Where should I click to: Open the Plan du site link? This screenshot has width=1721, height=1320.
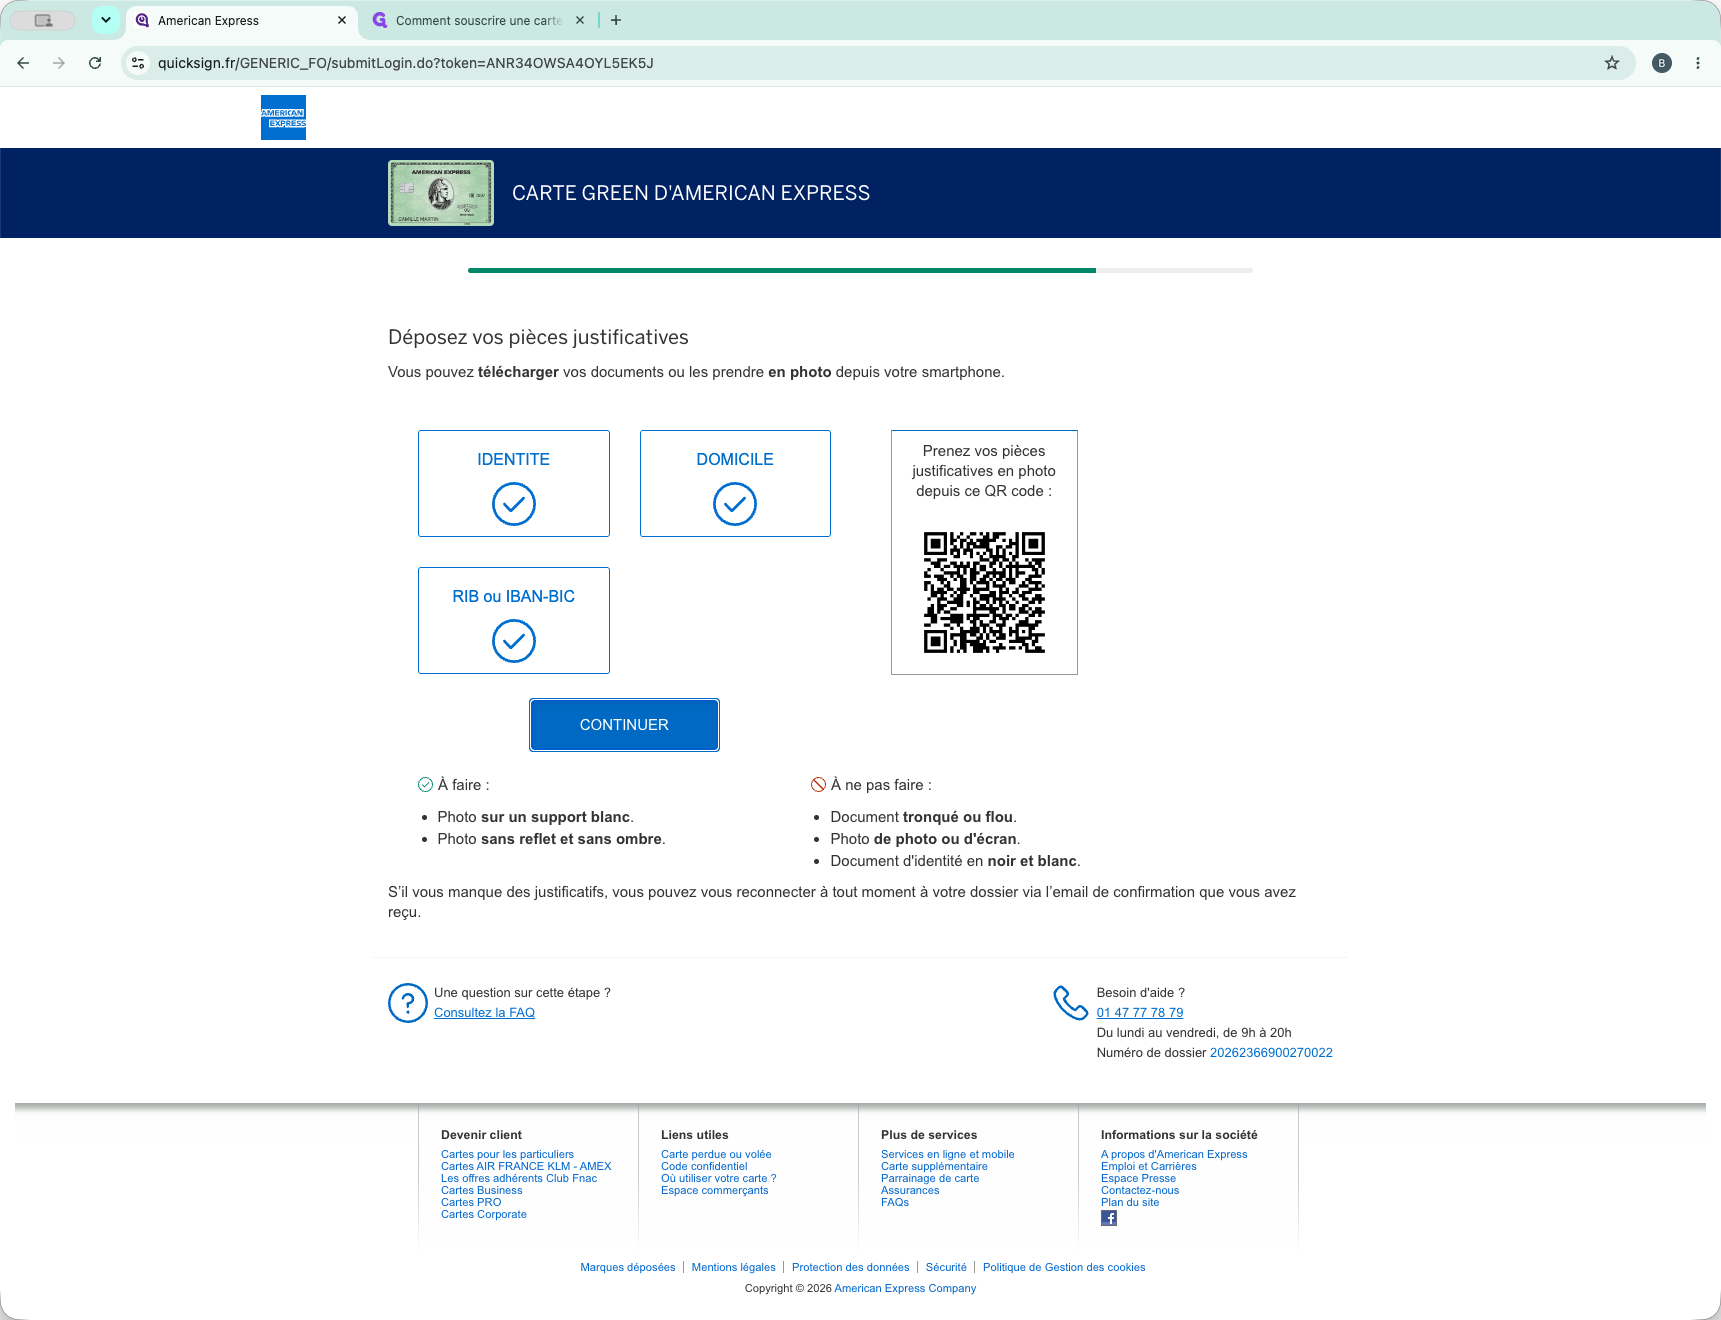click(1130, 1202)
